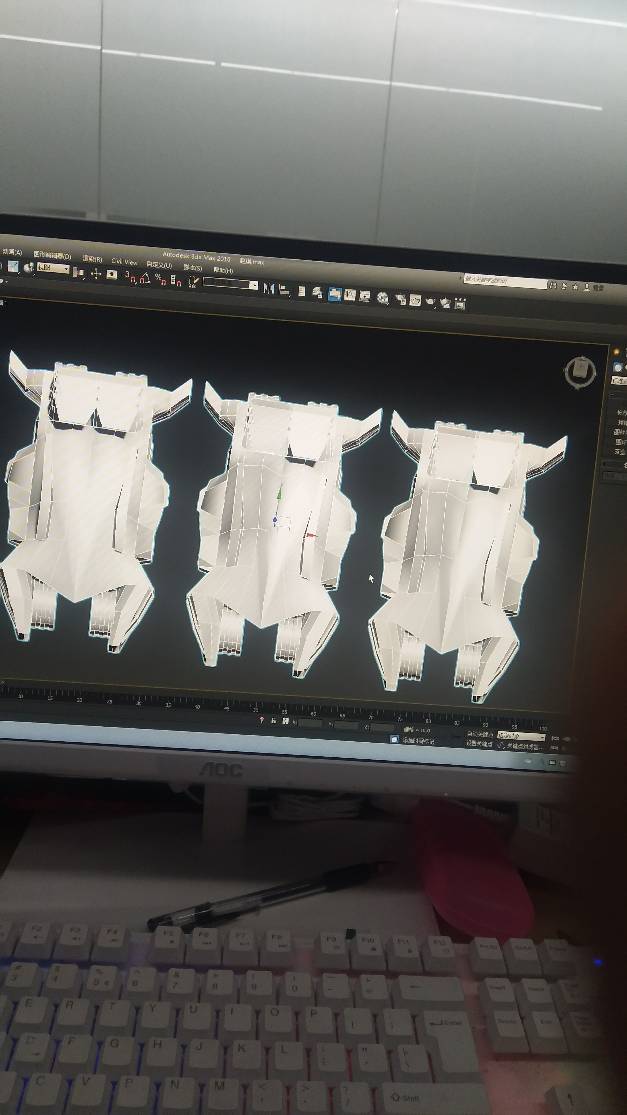Toggle Spinner Snap
The width and height of the screenshot is (627, 1115).
(x=176, y=280)
